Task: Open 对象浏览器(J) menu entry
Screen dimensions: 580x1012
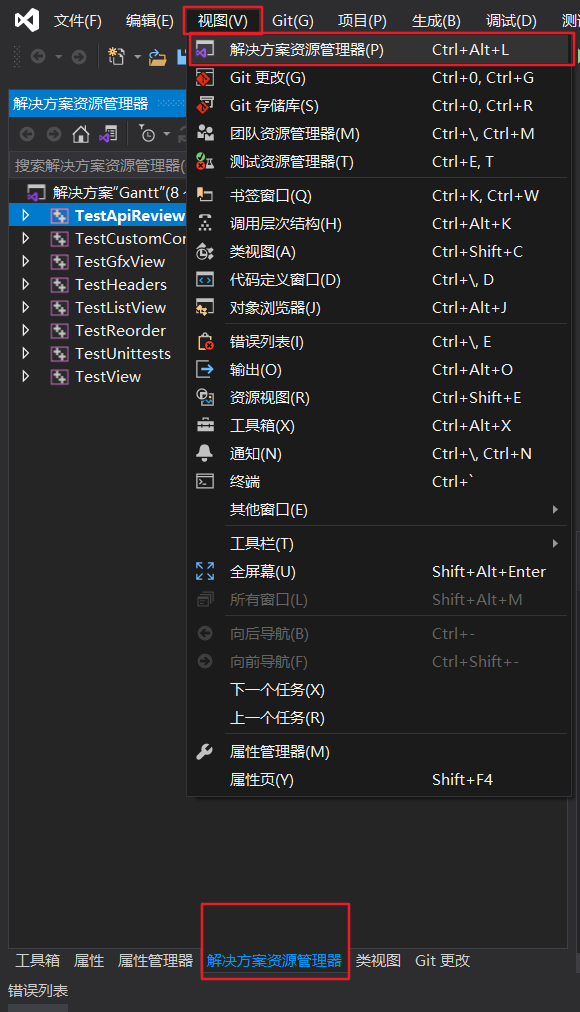Action: tap(379, 308)
